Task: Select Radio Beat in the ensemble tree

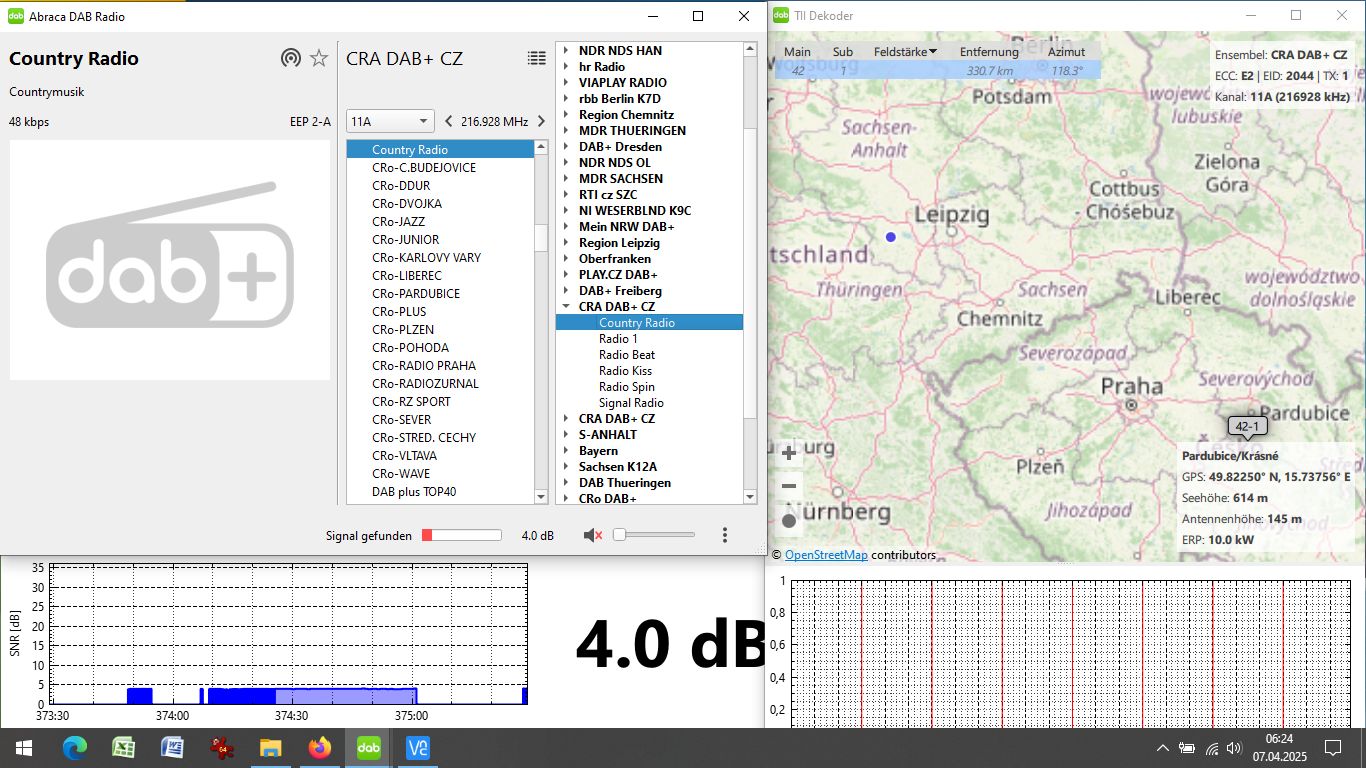Action: pyautogui.click(x=627, y=355)
